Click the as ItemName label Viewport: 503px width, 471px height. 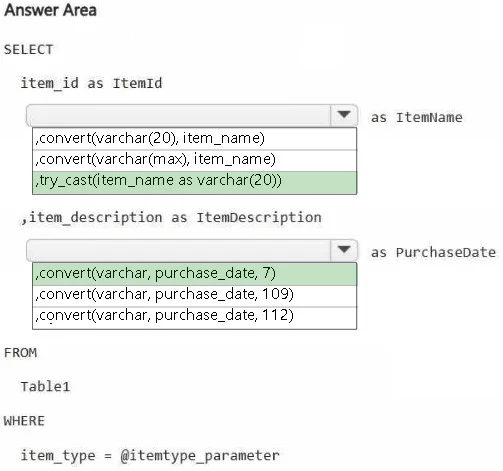point(417,117)
